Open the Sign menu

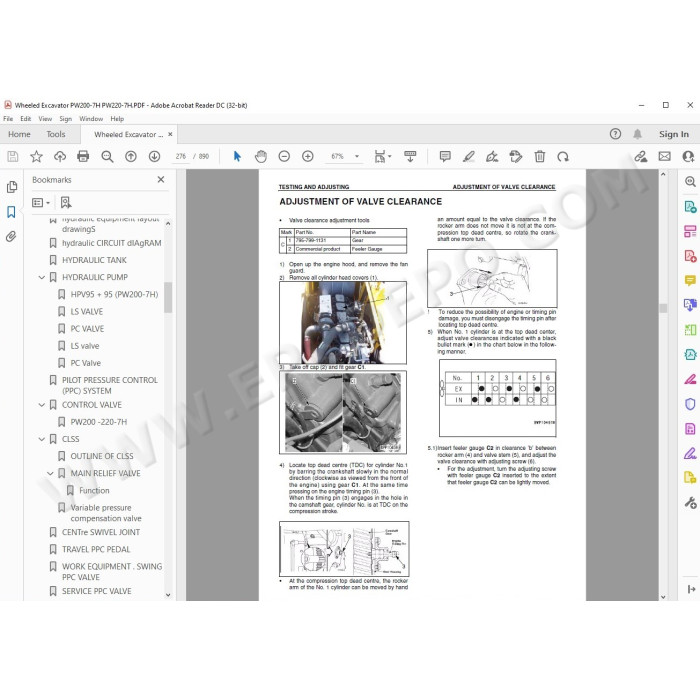[x=66, y=119]
